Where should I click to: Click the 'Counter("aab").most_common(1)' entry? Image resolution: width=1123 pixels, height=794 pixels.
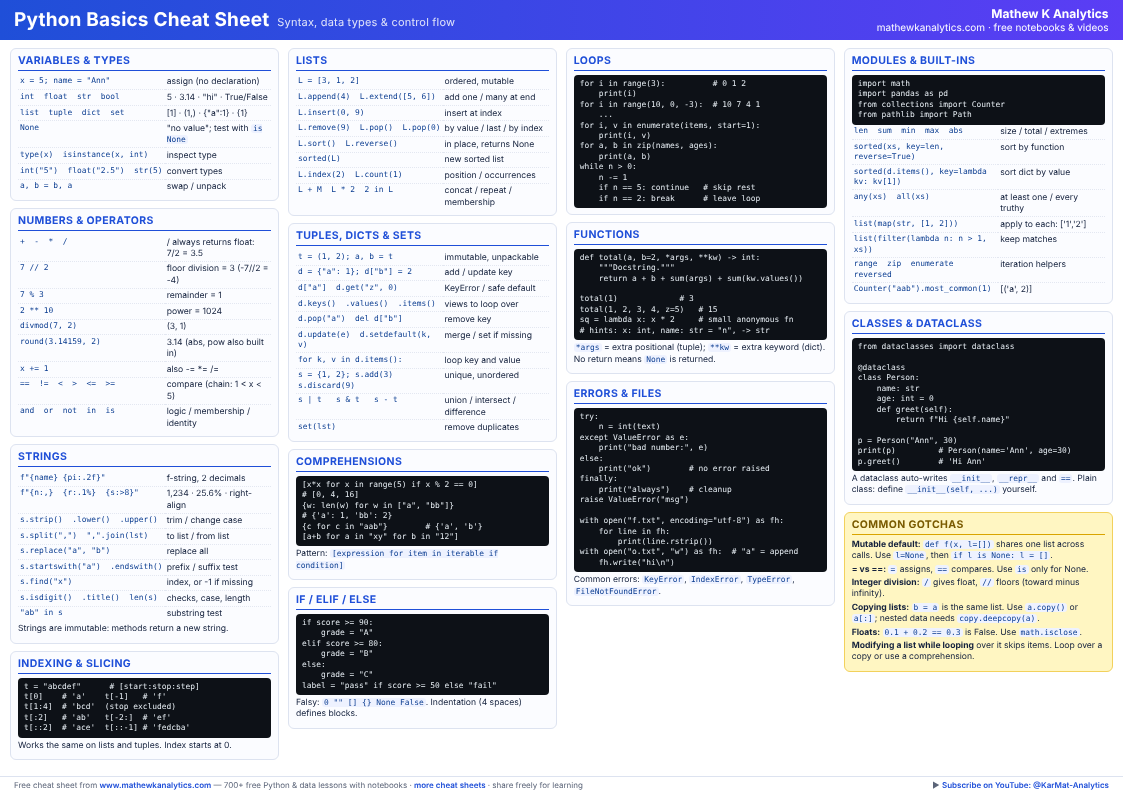[x=924, y=289]
